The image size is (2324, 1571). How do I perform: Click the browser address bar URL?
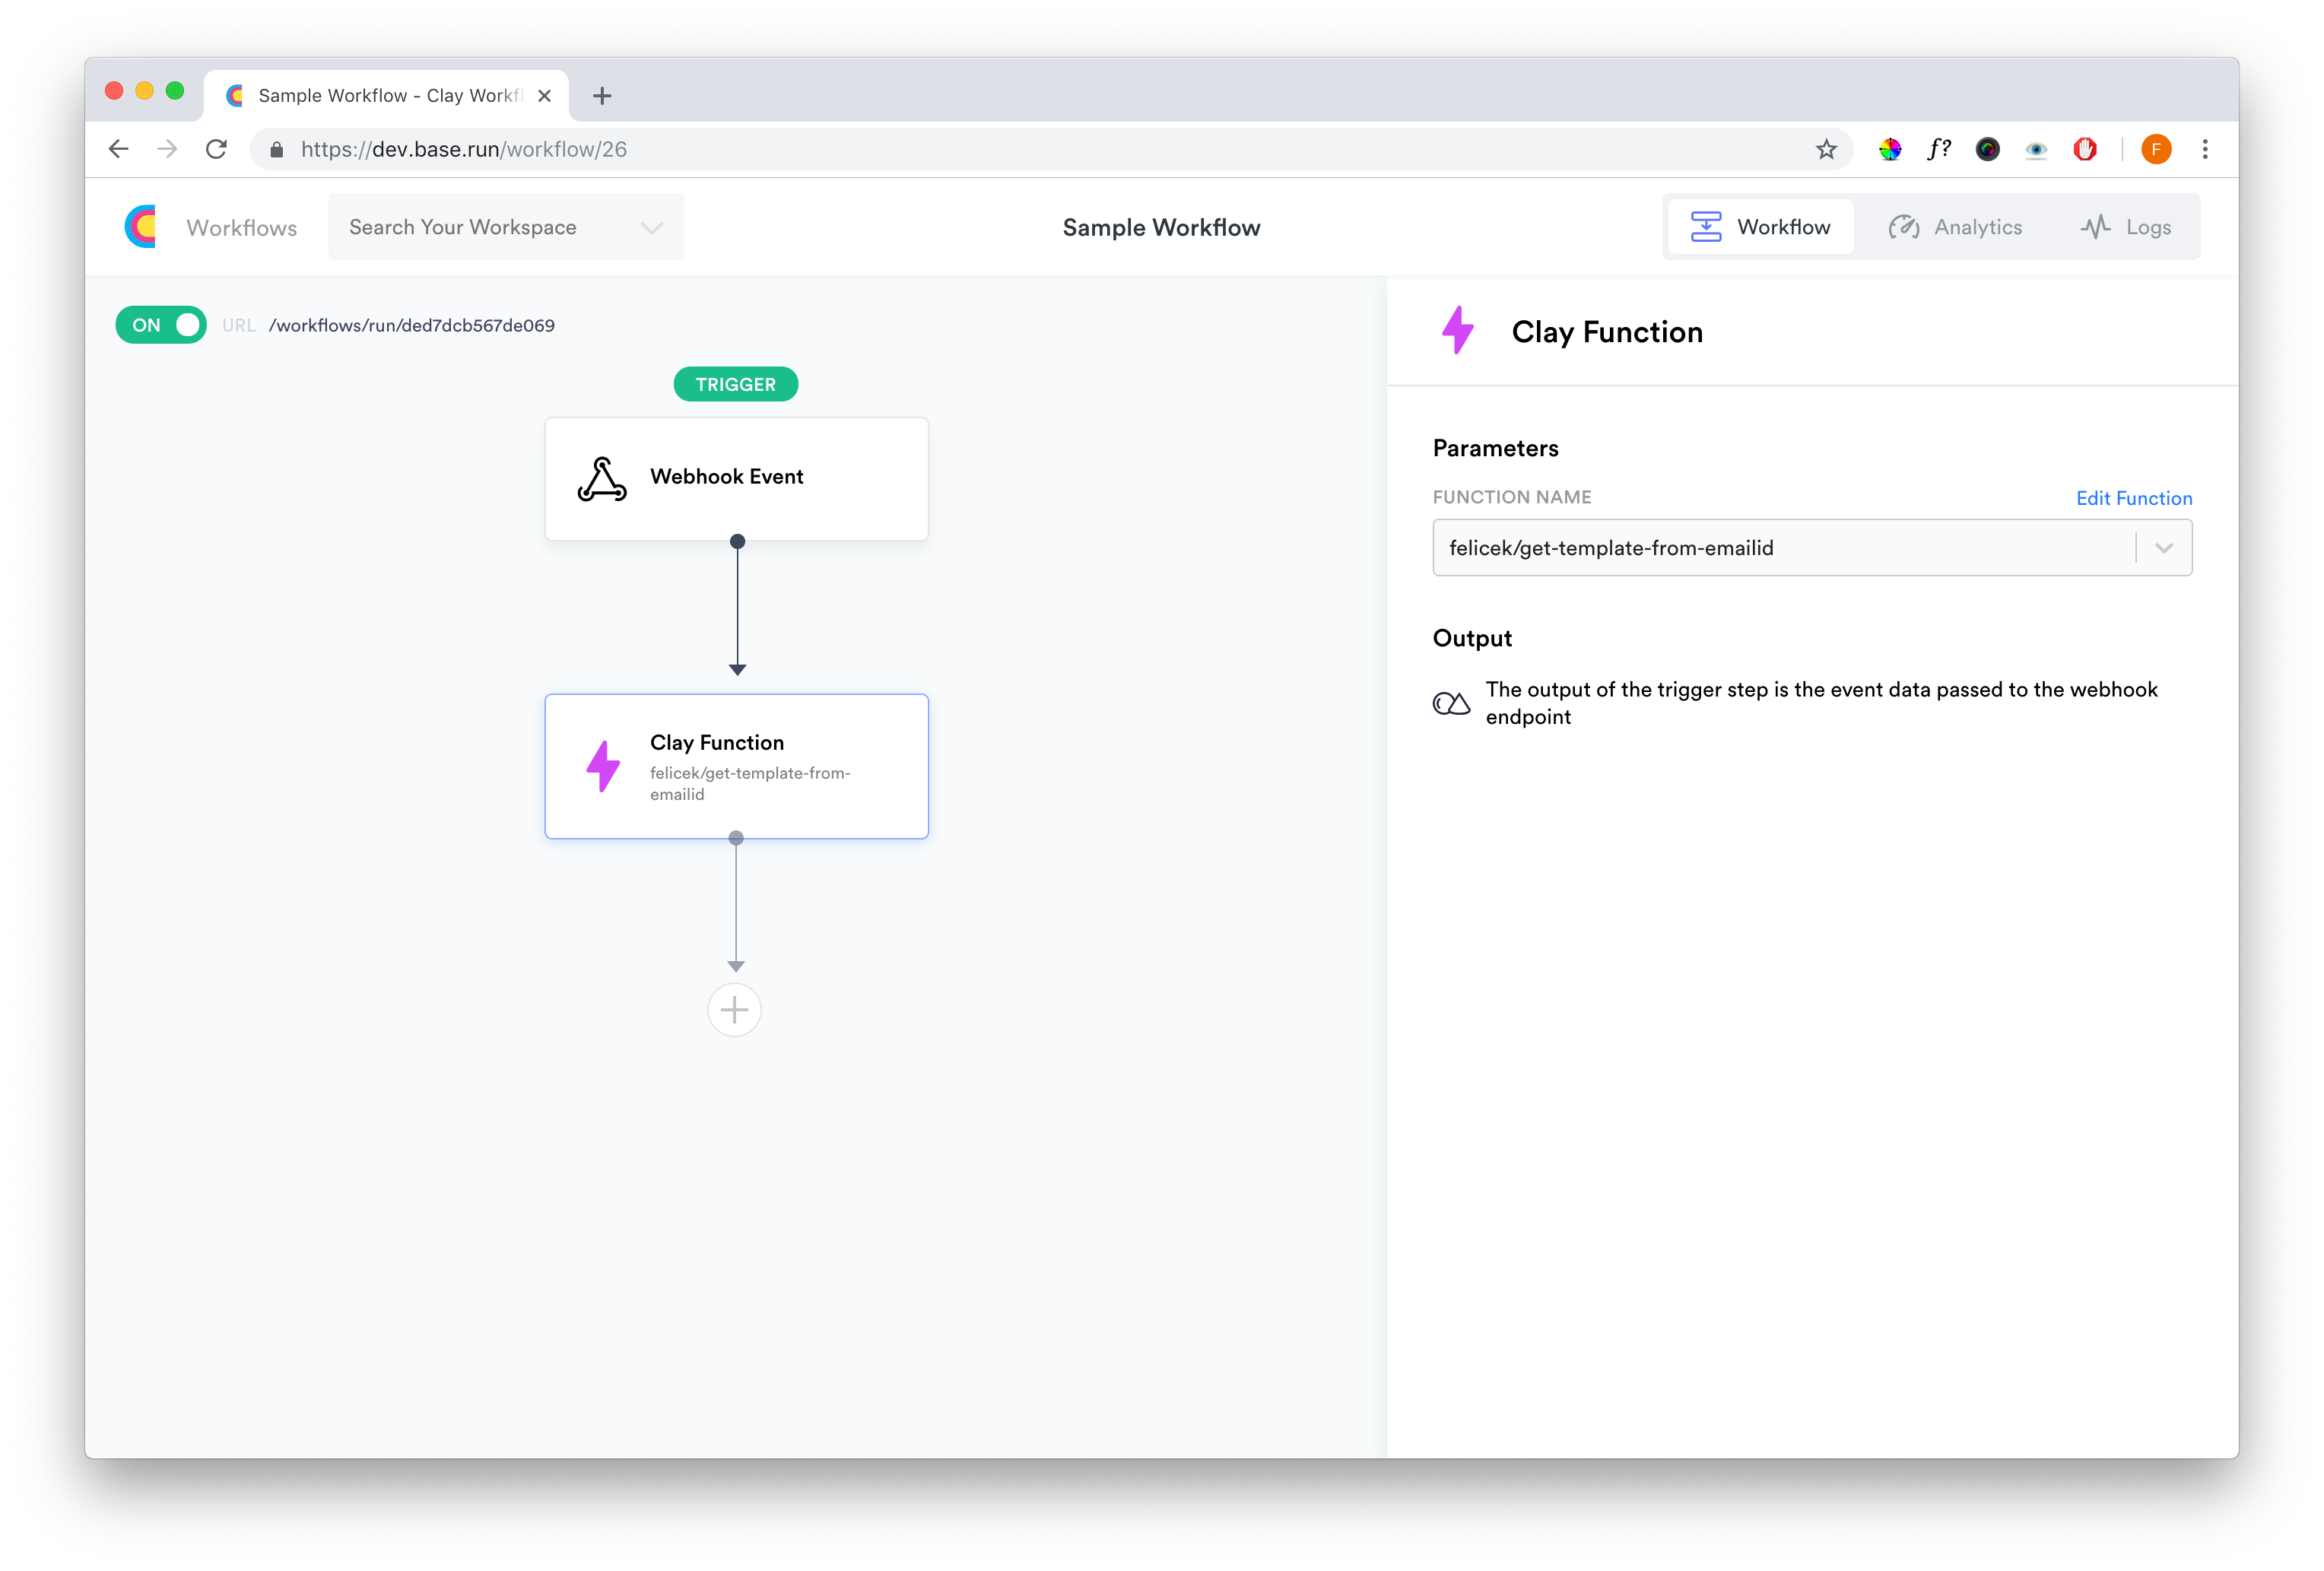tap(464, 150)
